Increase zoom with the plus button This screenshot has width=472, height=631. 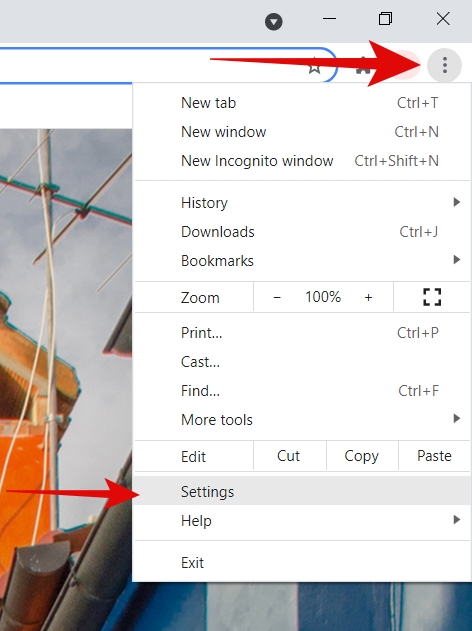click(368, 297)
